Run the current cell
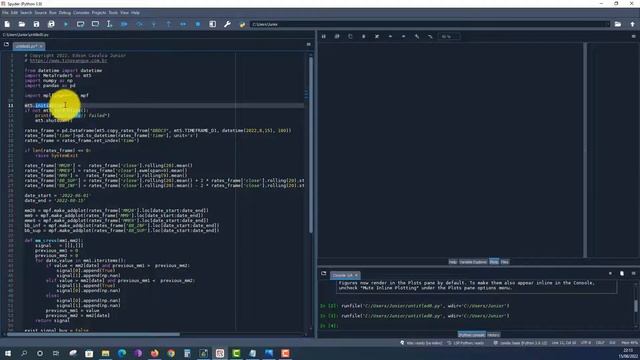Screen dimensions: 640x360 click(x=80, y=24)
